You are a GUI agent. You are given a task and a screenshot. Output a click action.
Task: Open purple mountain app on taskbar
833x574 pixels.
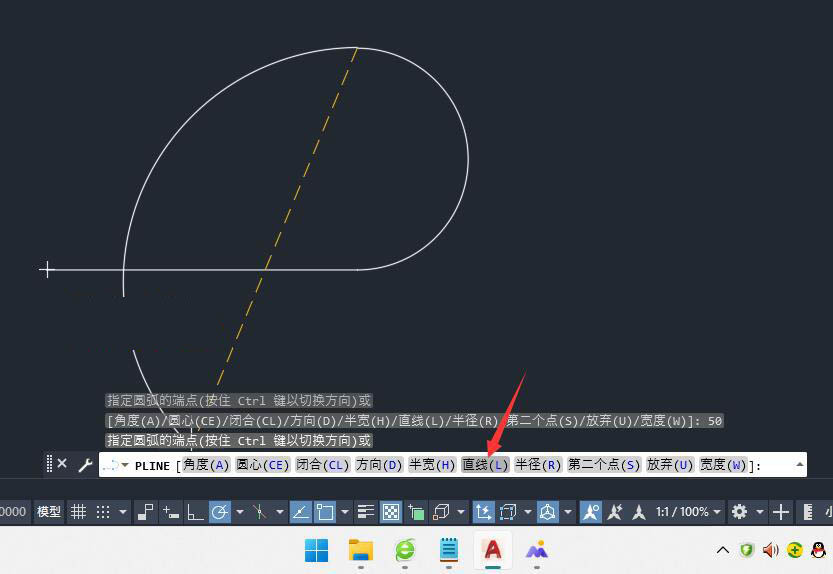pyautogui.click(x=537, y=550)
